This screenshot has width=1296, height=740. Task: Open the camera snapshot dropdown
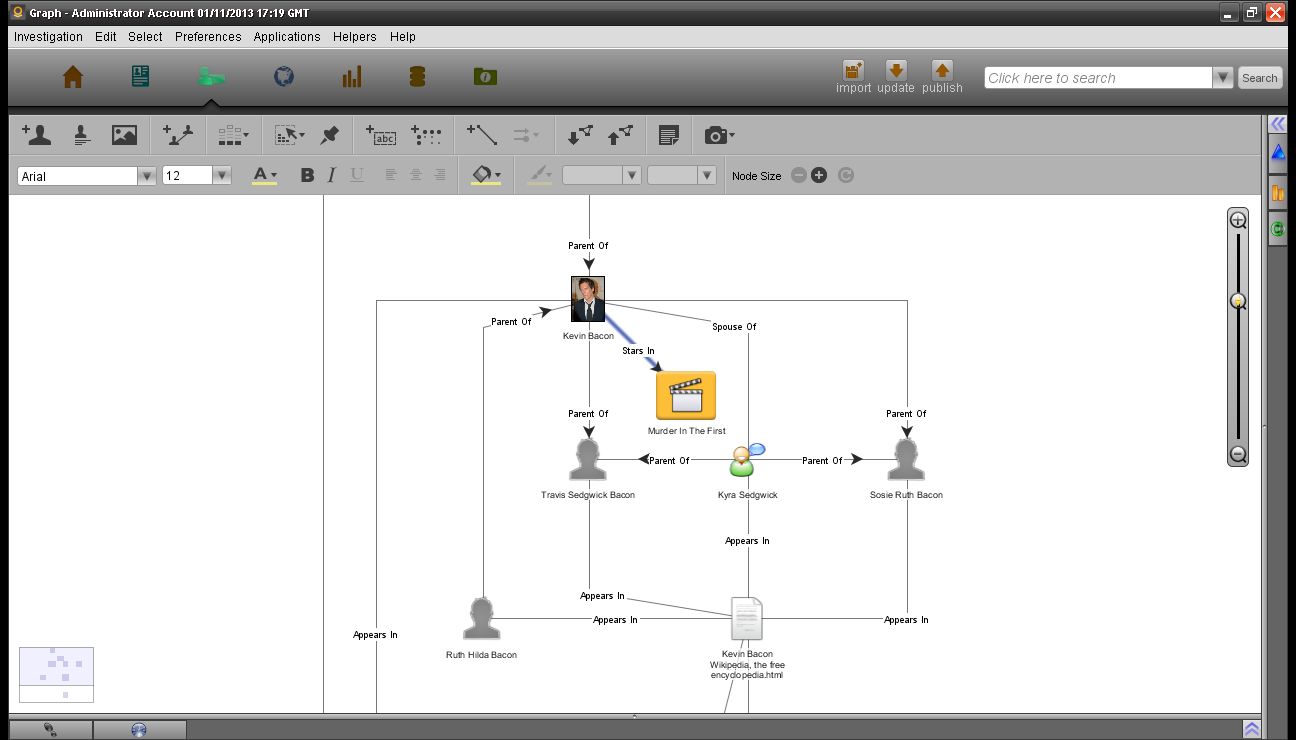(x=719, y=134)
